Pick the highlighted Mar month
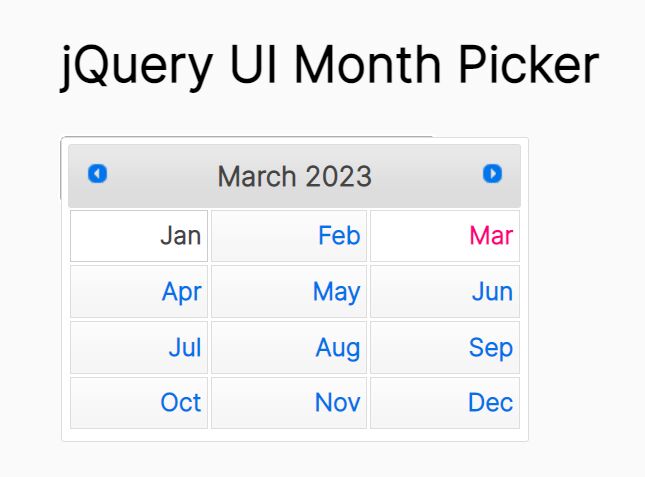Viewport: 645px width, 477px height. [x=445, y=236]
